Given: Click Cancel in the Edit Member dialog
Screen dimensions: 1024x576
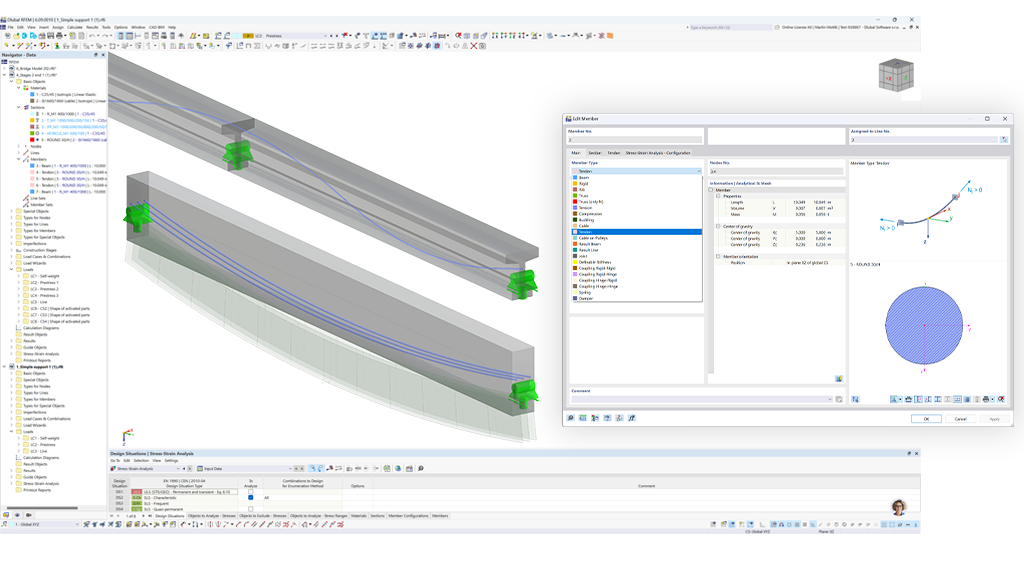Looking at the screenshot, I should pyautogui.click(x=960, y=418).
